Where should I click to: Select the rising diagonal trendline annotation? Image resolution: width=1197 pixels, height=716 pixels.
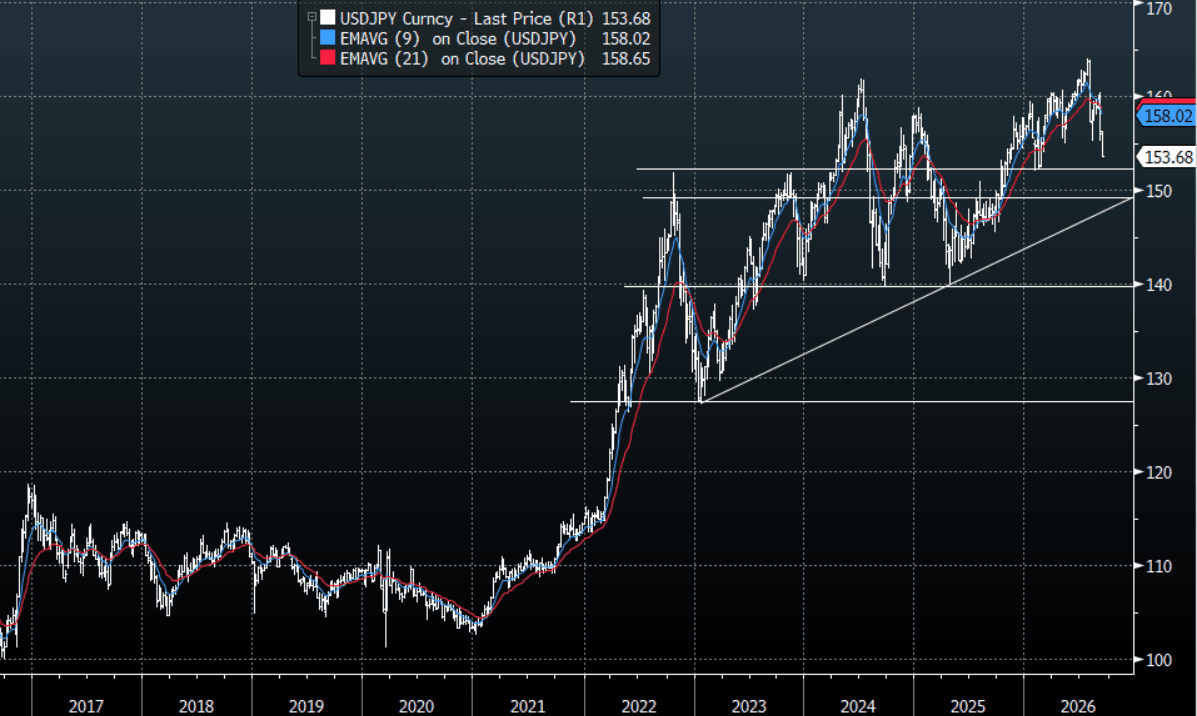point(916,300)
